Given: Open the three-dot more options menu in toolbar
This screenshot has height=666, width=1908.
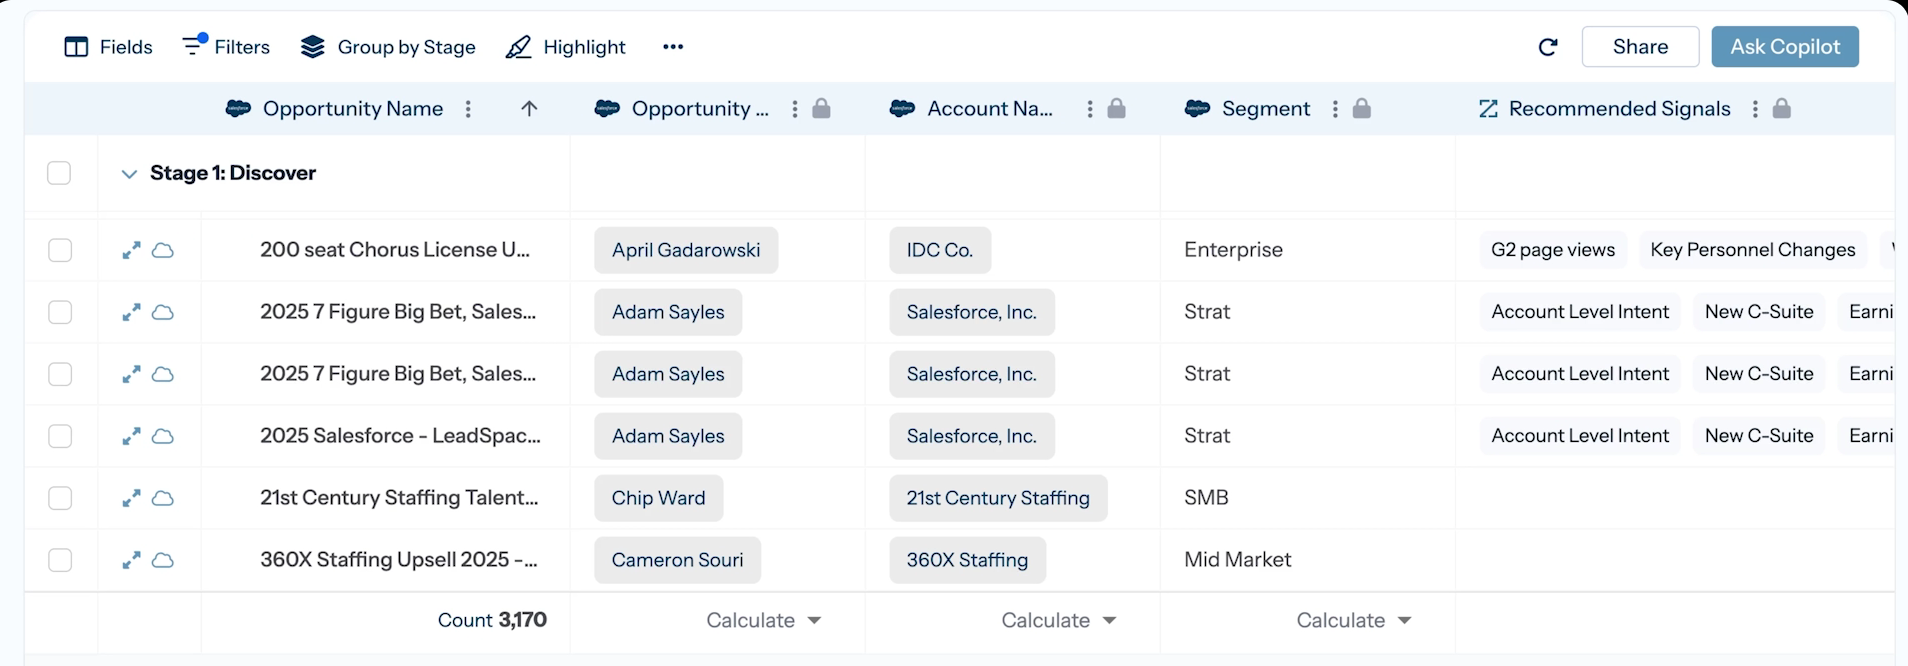Looking at the screenshot, I should 673,47.
